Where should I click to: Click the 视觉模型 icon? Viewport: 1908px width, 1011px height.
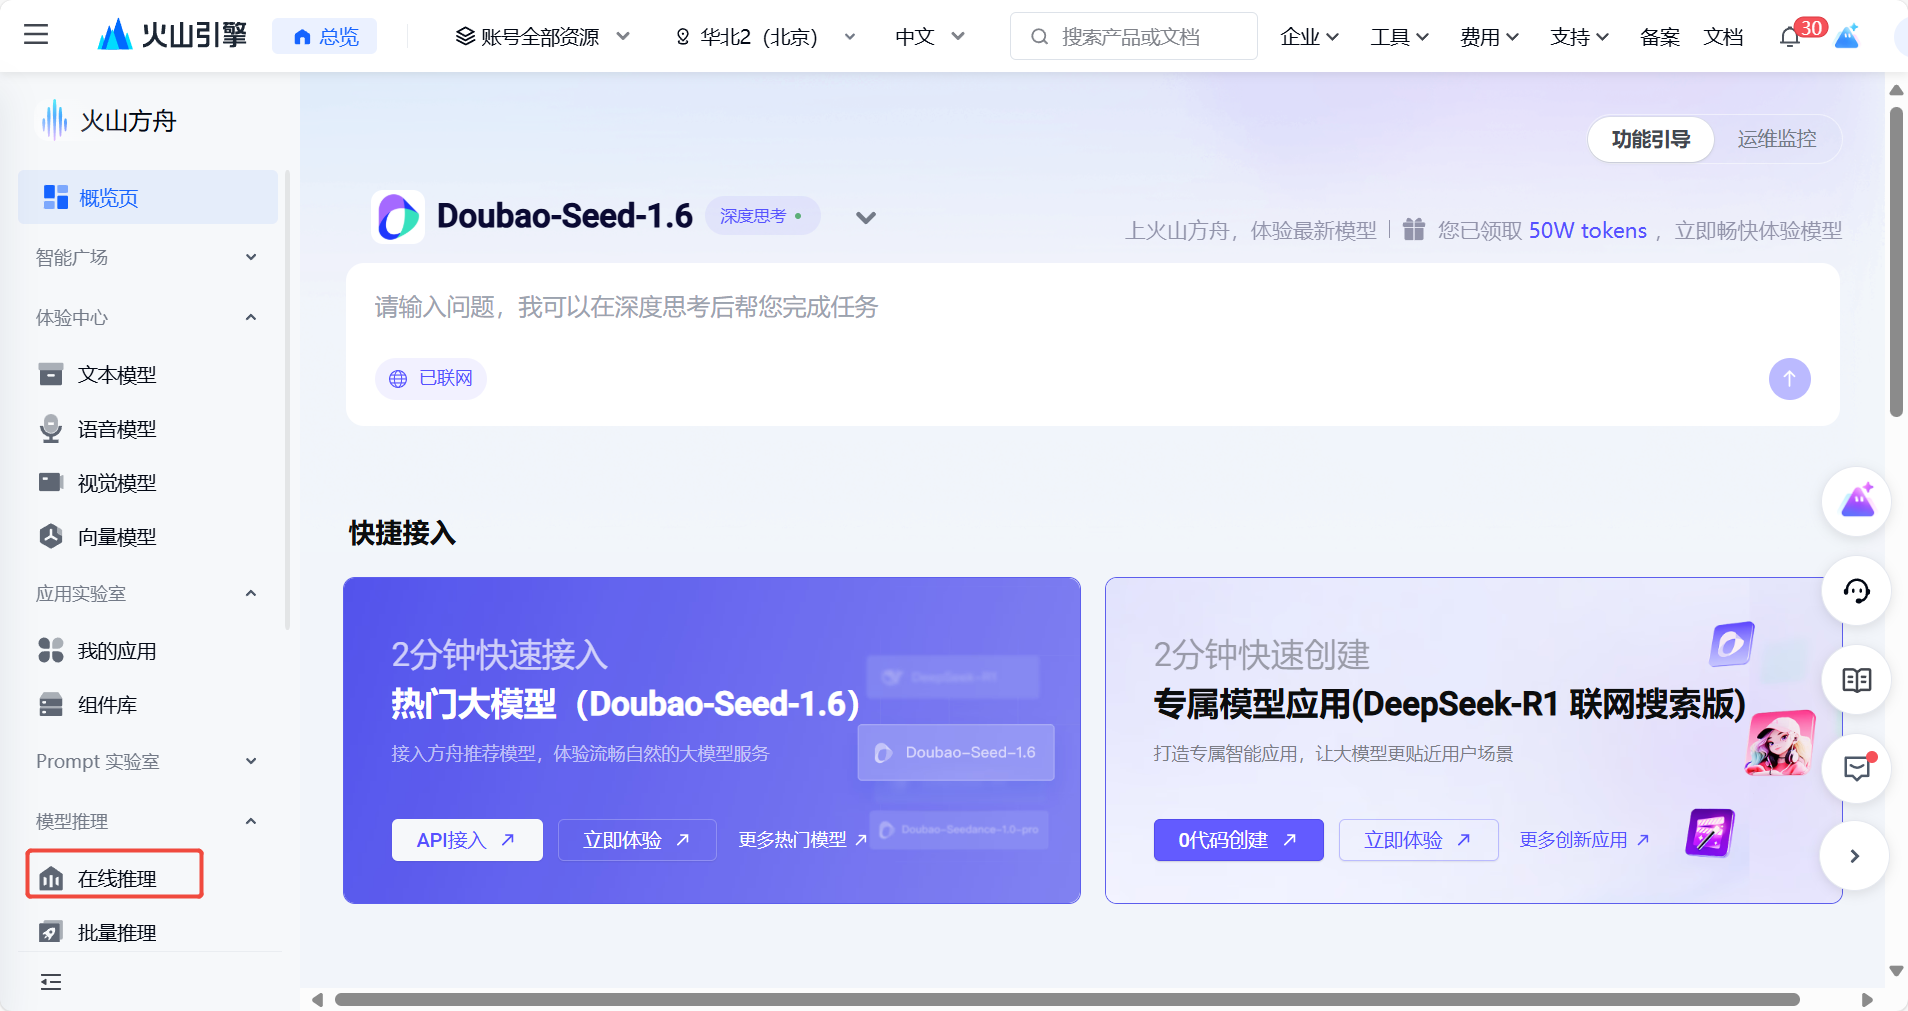50,483
